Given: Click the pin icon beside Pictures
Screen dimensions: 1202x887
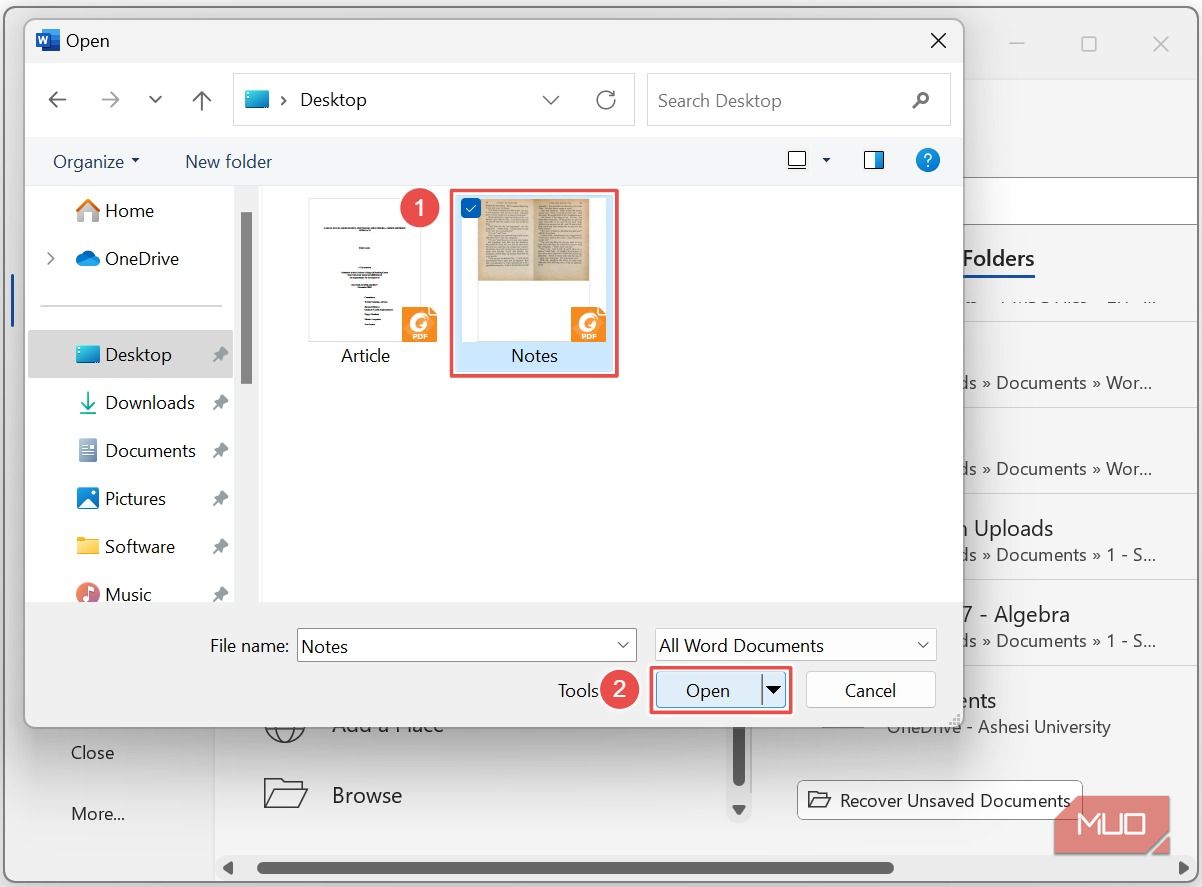Looking at the screenshot, I should coord(219,498).
